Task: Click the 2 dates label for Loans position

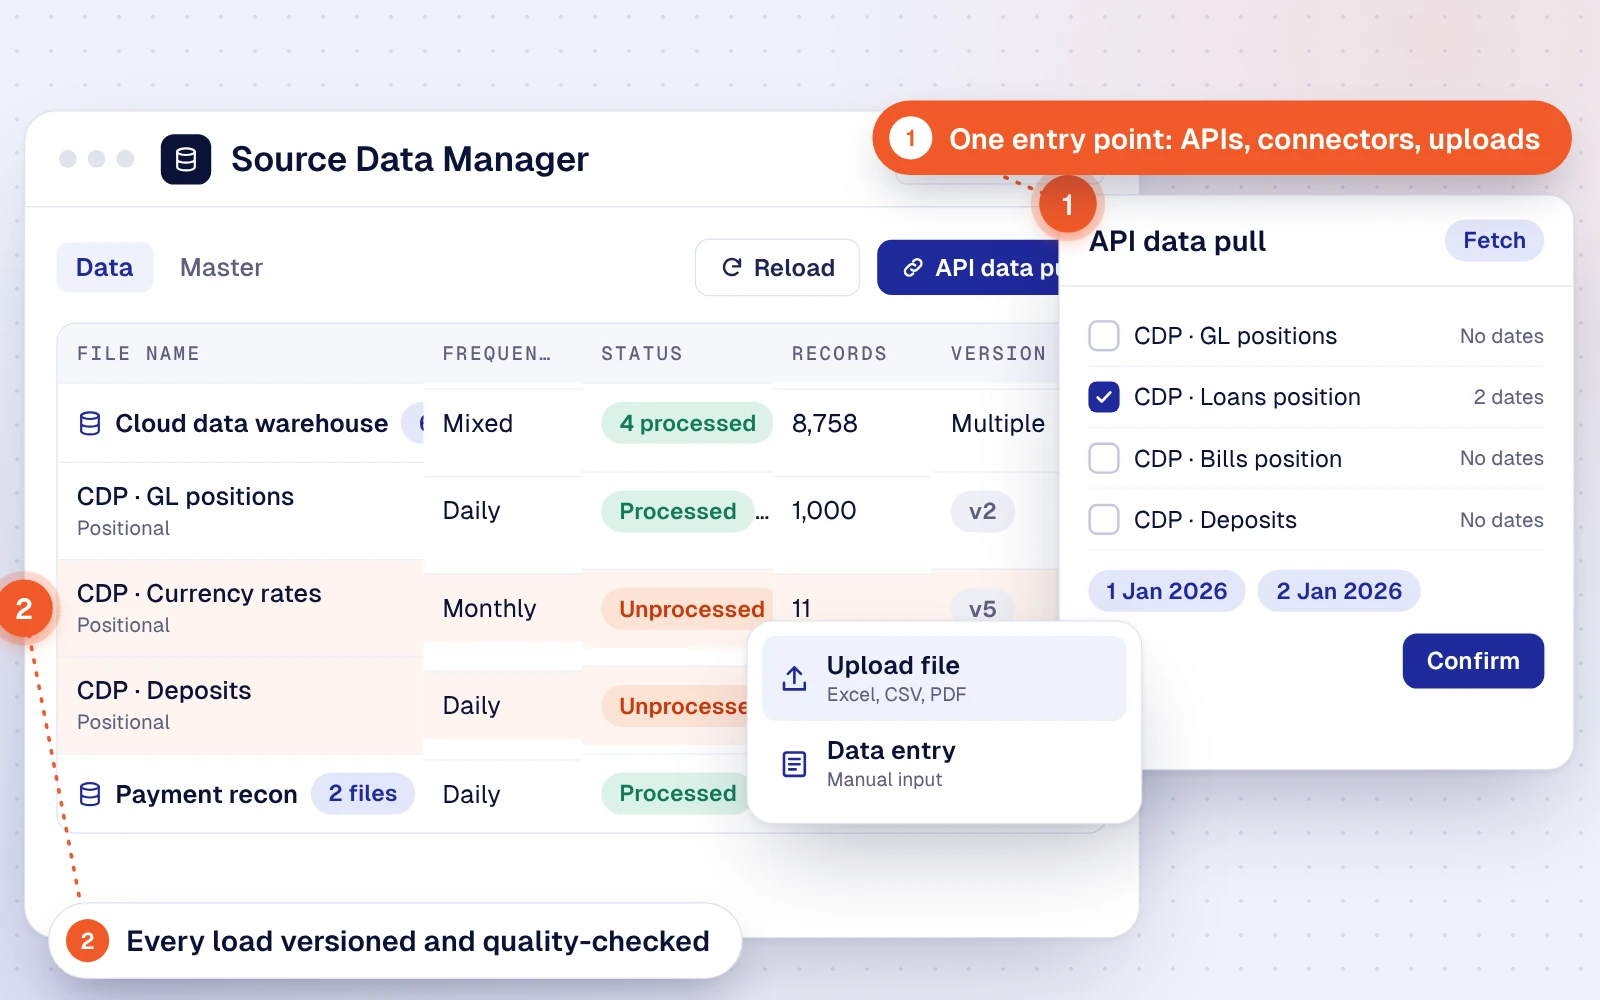Action: 1508,397
